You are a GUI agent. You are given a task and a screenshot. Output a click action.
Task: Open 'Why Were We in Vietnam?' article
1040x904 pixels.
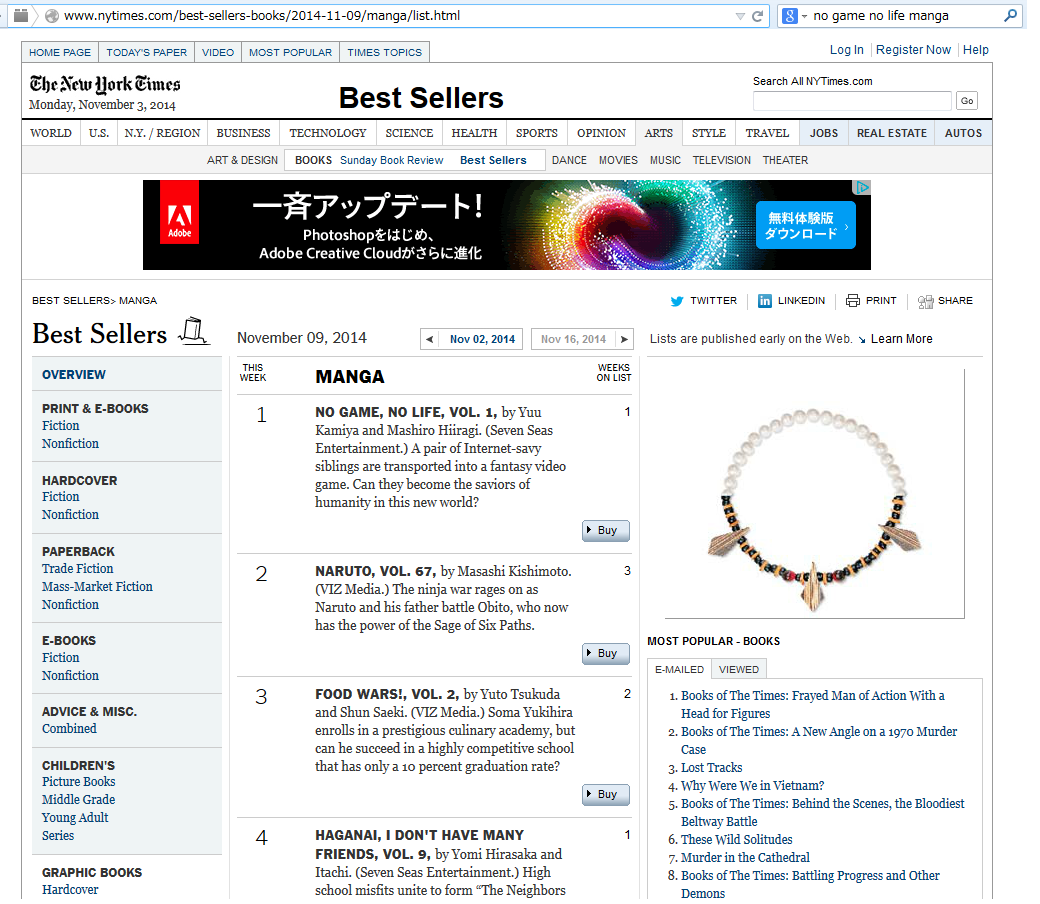pyautogui.click(x=752, y=785)
